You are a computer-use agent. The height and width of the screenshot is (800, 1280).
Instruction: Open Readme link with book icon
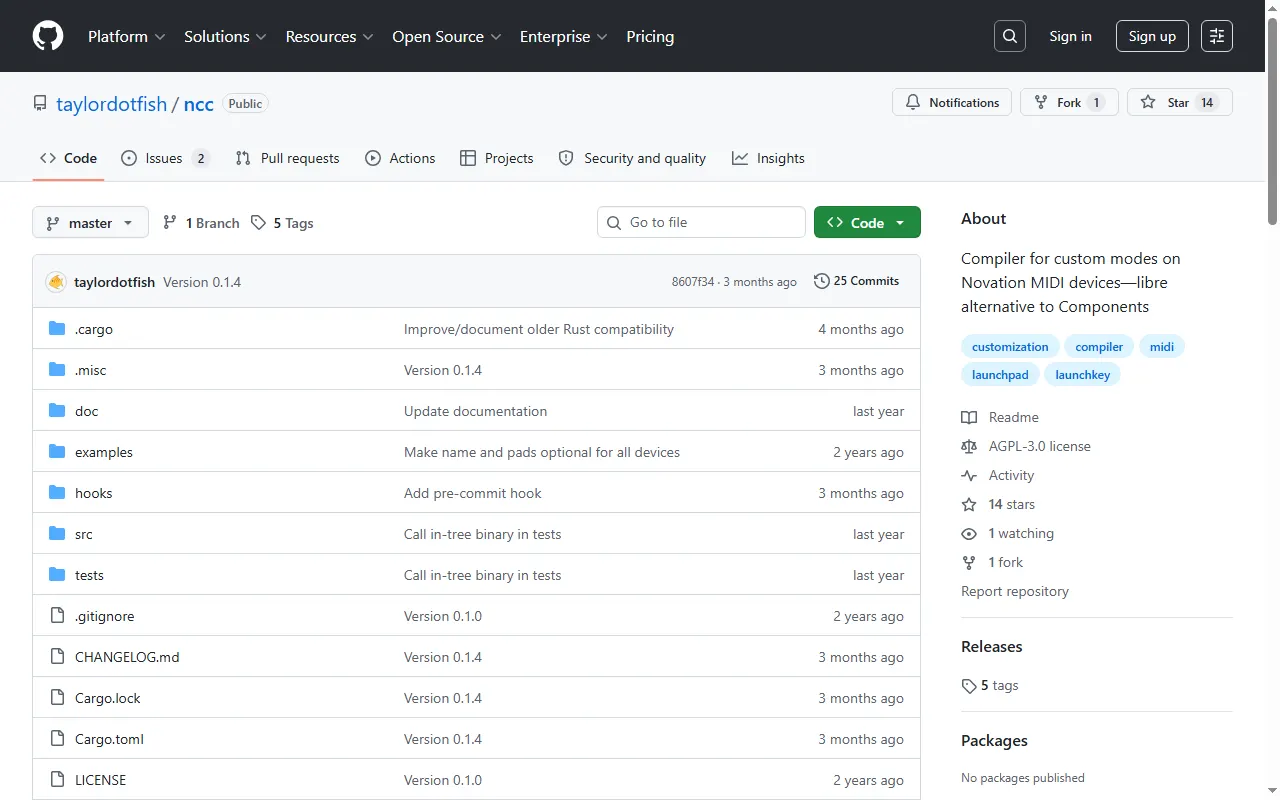coord(1000,417)
